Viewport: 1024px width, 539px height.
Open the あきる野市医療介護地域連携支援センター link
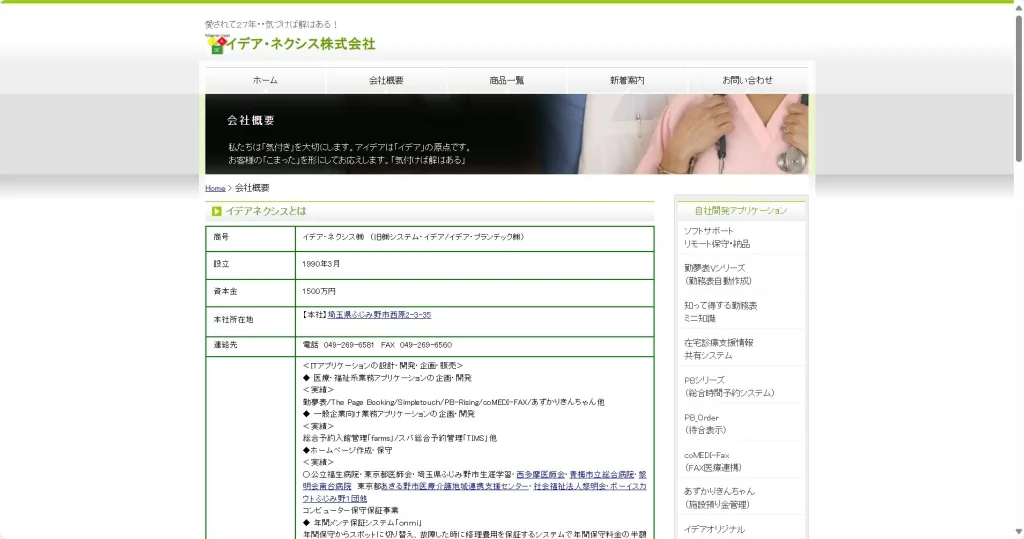455,487
